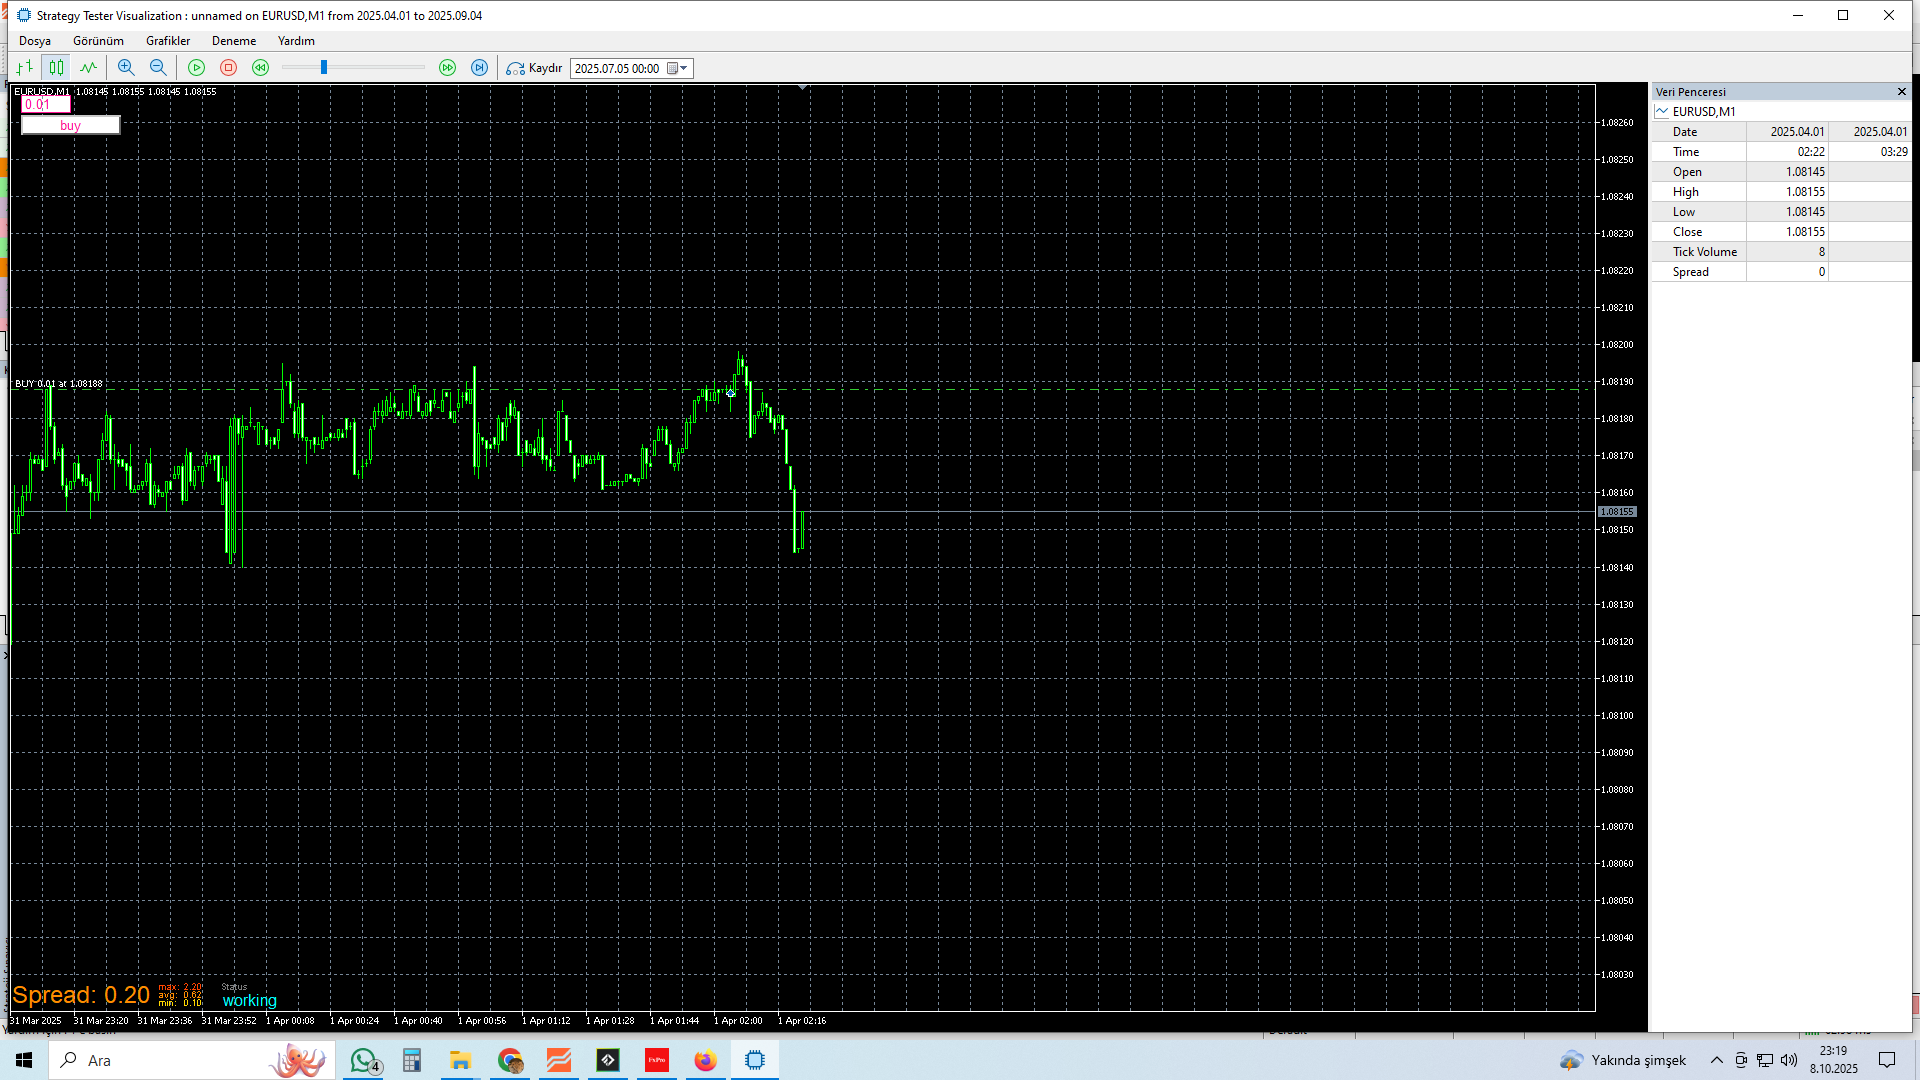Click the Close value 1.08155
The width and height of the screenshot is (1920, 1080).
click(x=1805, y=232)
